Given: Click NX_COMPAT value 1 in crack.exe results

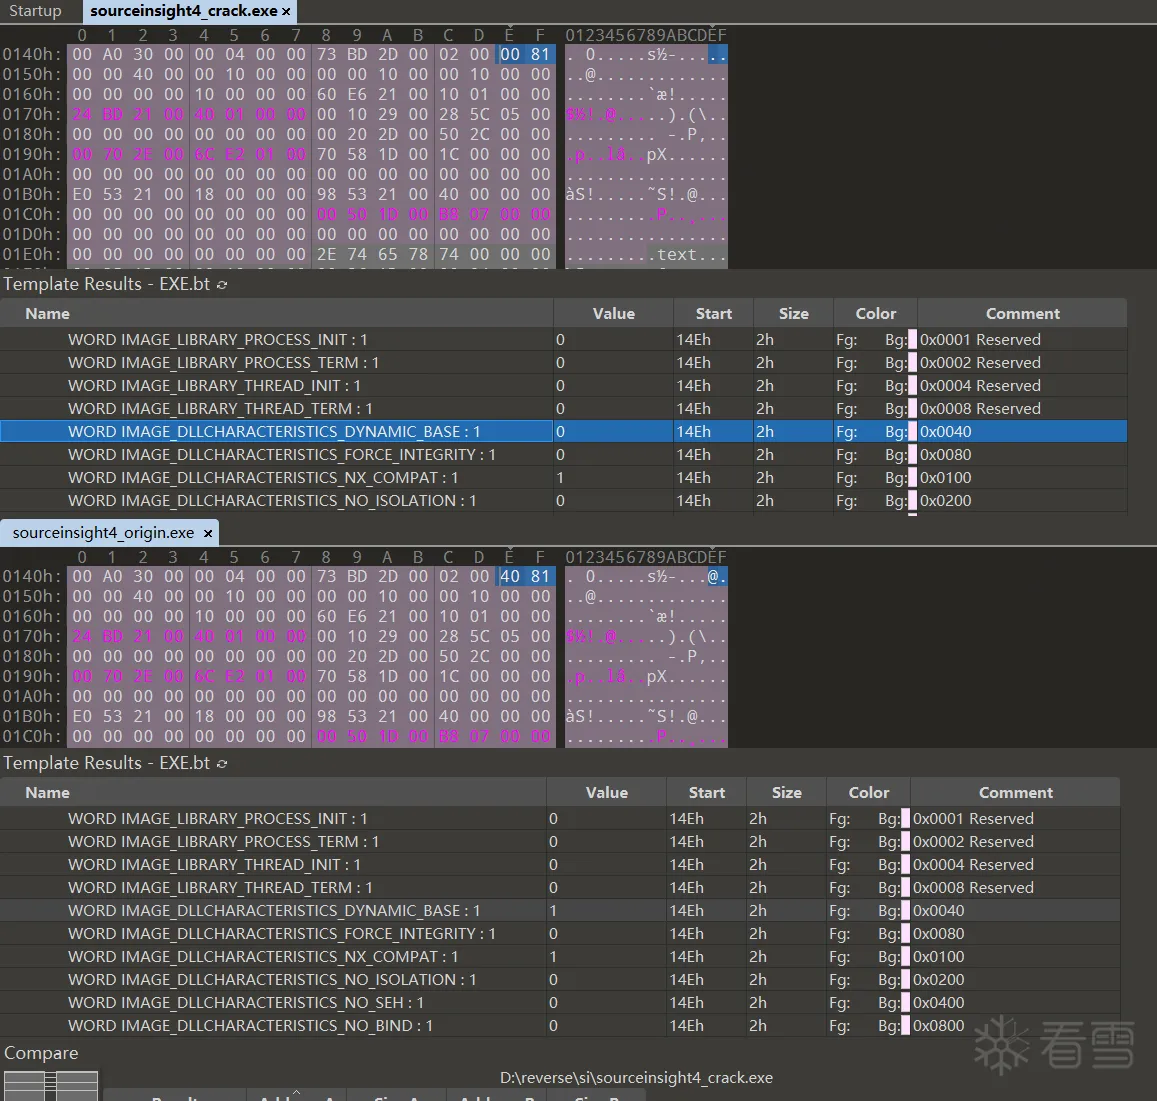Looking at the screenshot, I should tap(560, 477).
